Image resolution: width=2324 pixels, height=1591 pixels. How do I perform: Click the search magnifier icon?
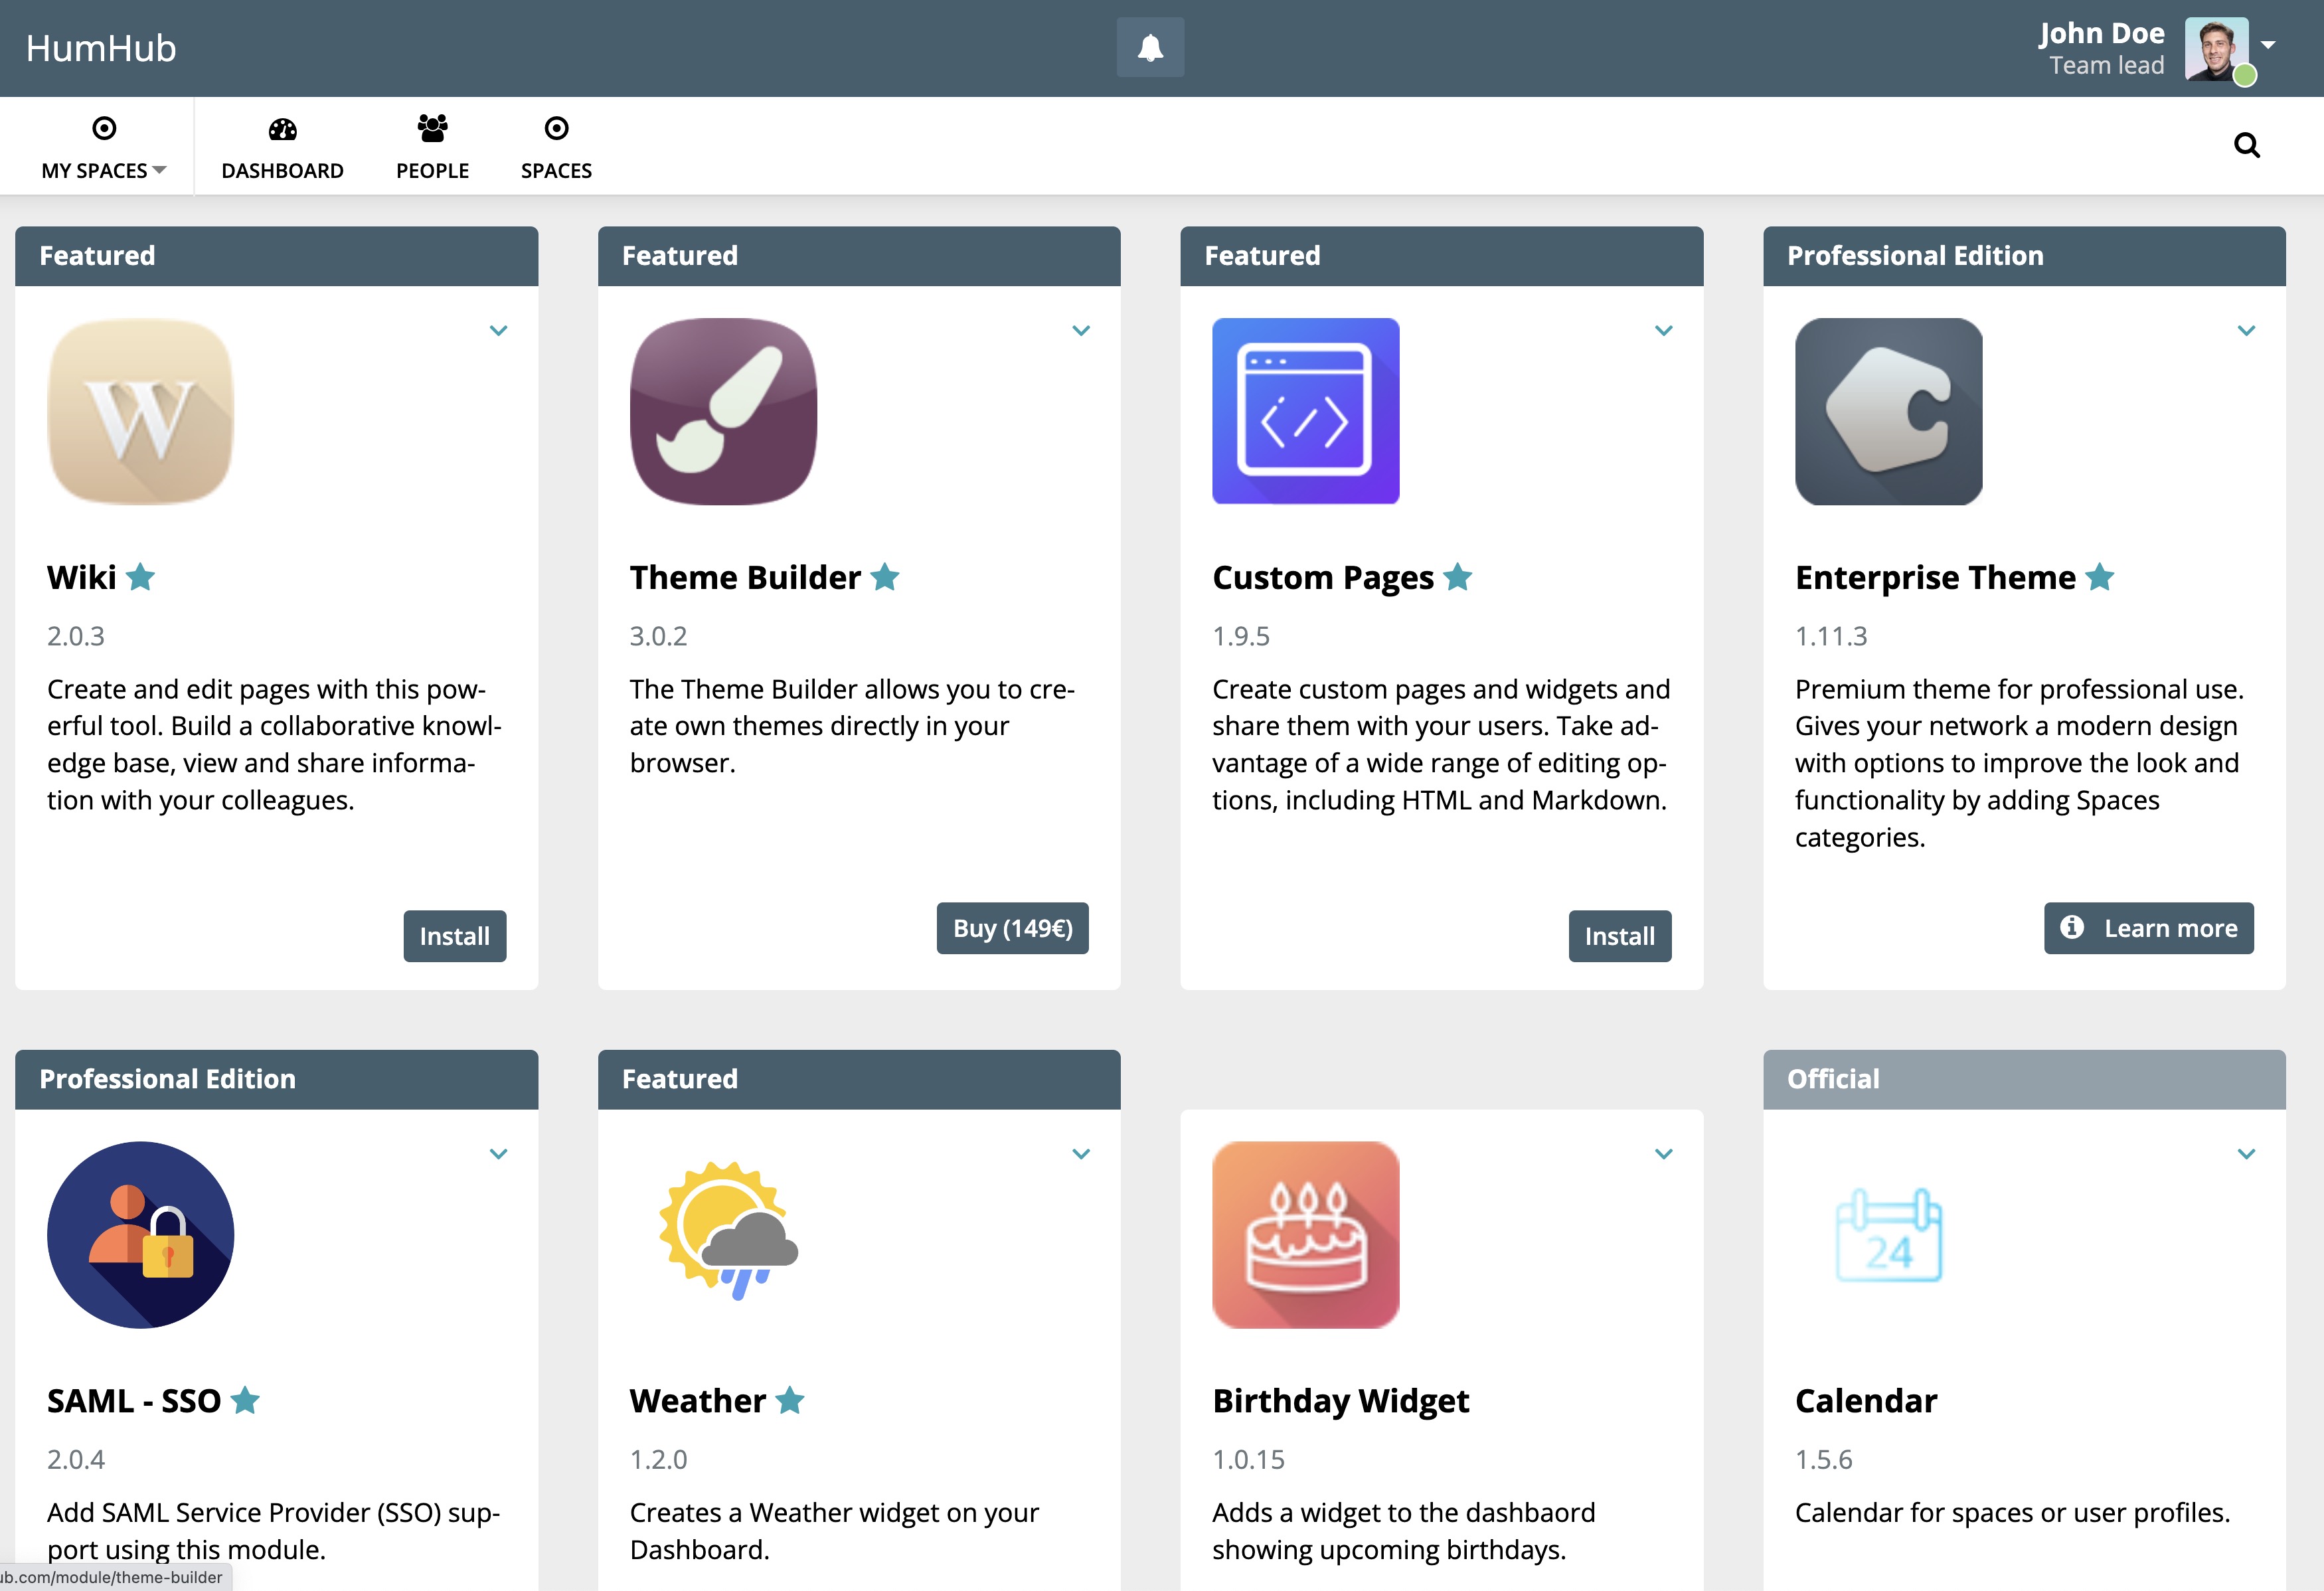2247,145
